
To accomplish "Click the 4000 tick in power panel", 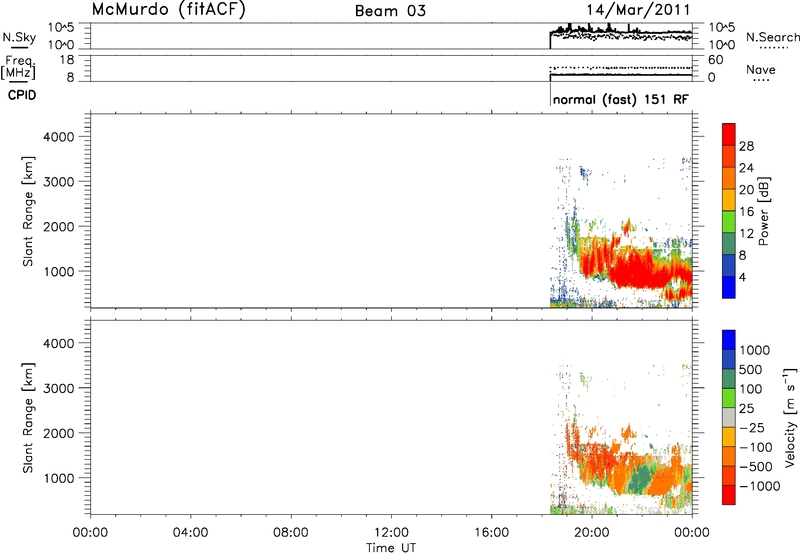I will click(x=59, y=137).
